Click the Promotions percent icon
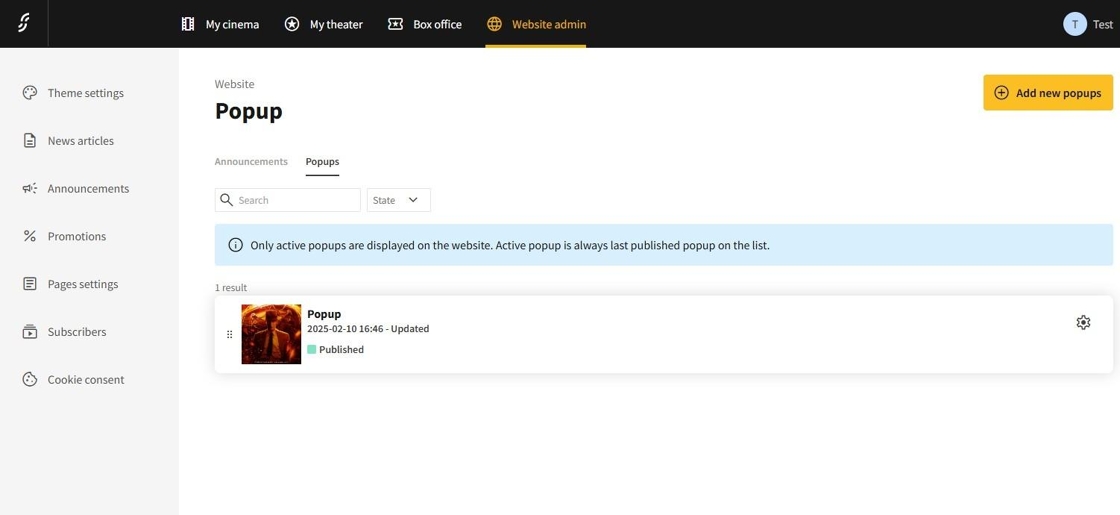The image size is (1120, 515). (x=30, y=236)
